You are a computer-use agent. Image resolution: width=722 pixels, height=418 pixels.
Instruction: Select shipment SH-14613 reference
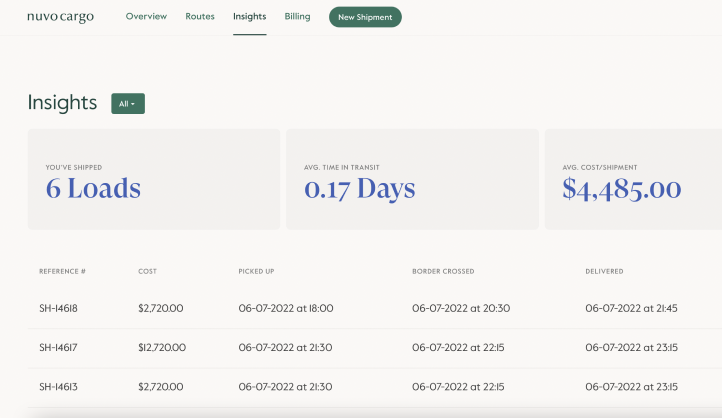58,387
